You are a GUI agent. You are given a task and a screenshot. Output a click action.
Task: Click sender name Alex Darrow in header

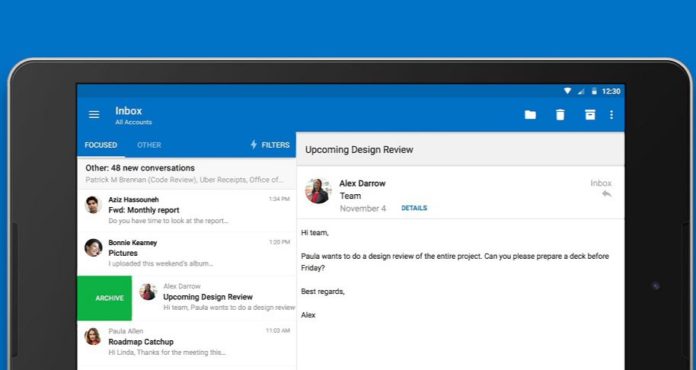coord(362,183)
